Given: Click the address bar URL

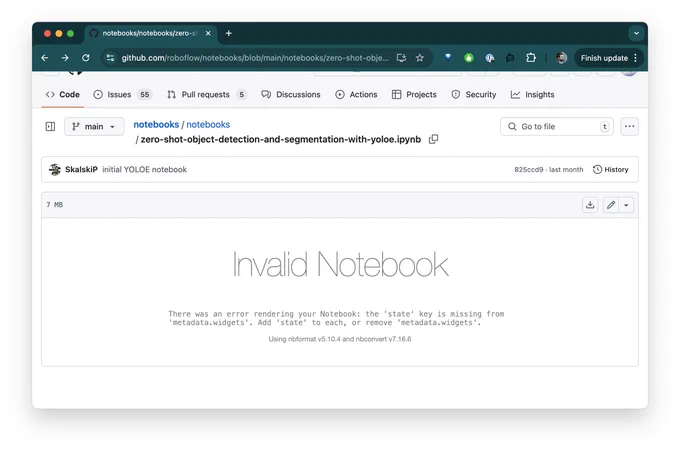Looking at the screenshot, I should click(255, 58).
